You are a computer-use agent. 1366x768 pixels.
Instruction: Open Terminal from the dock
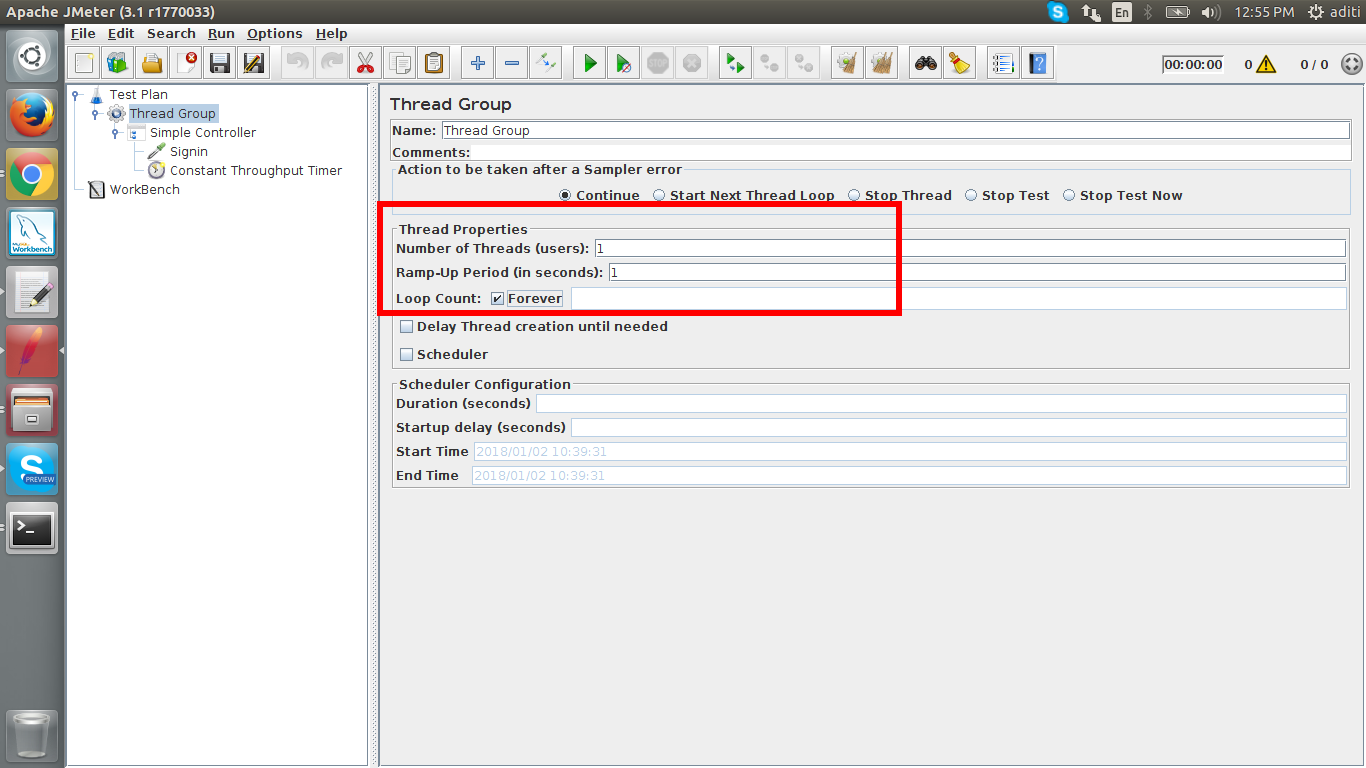point(32,528)
